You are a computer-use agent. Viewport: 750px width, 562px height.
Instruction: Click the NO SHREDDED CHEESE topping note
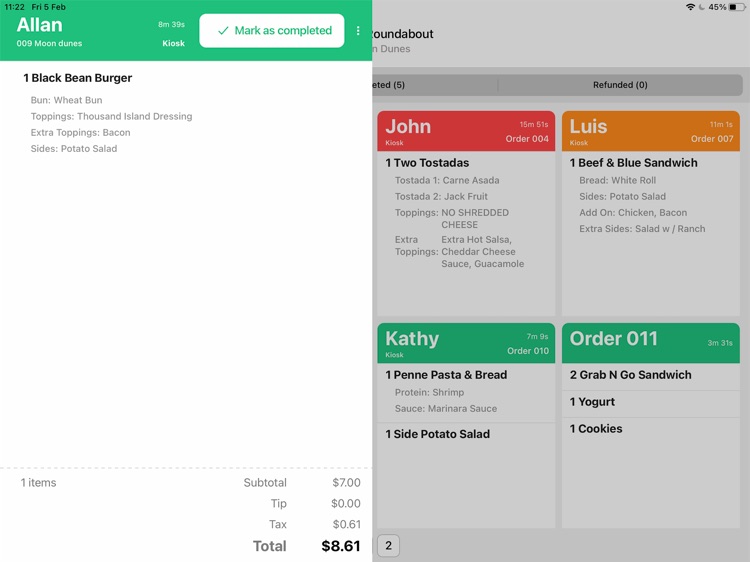coord(475,219)
